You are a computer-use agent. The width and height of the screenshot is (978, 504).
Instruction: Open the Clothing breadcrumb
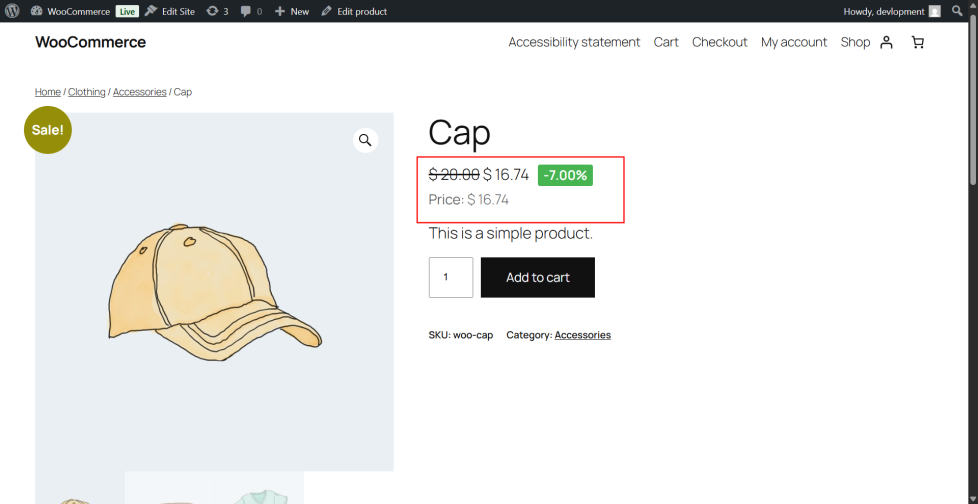(87, 92)
